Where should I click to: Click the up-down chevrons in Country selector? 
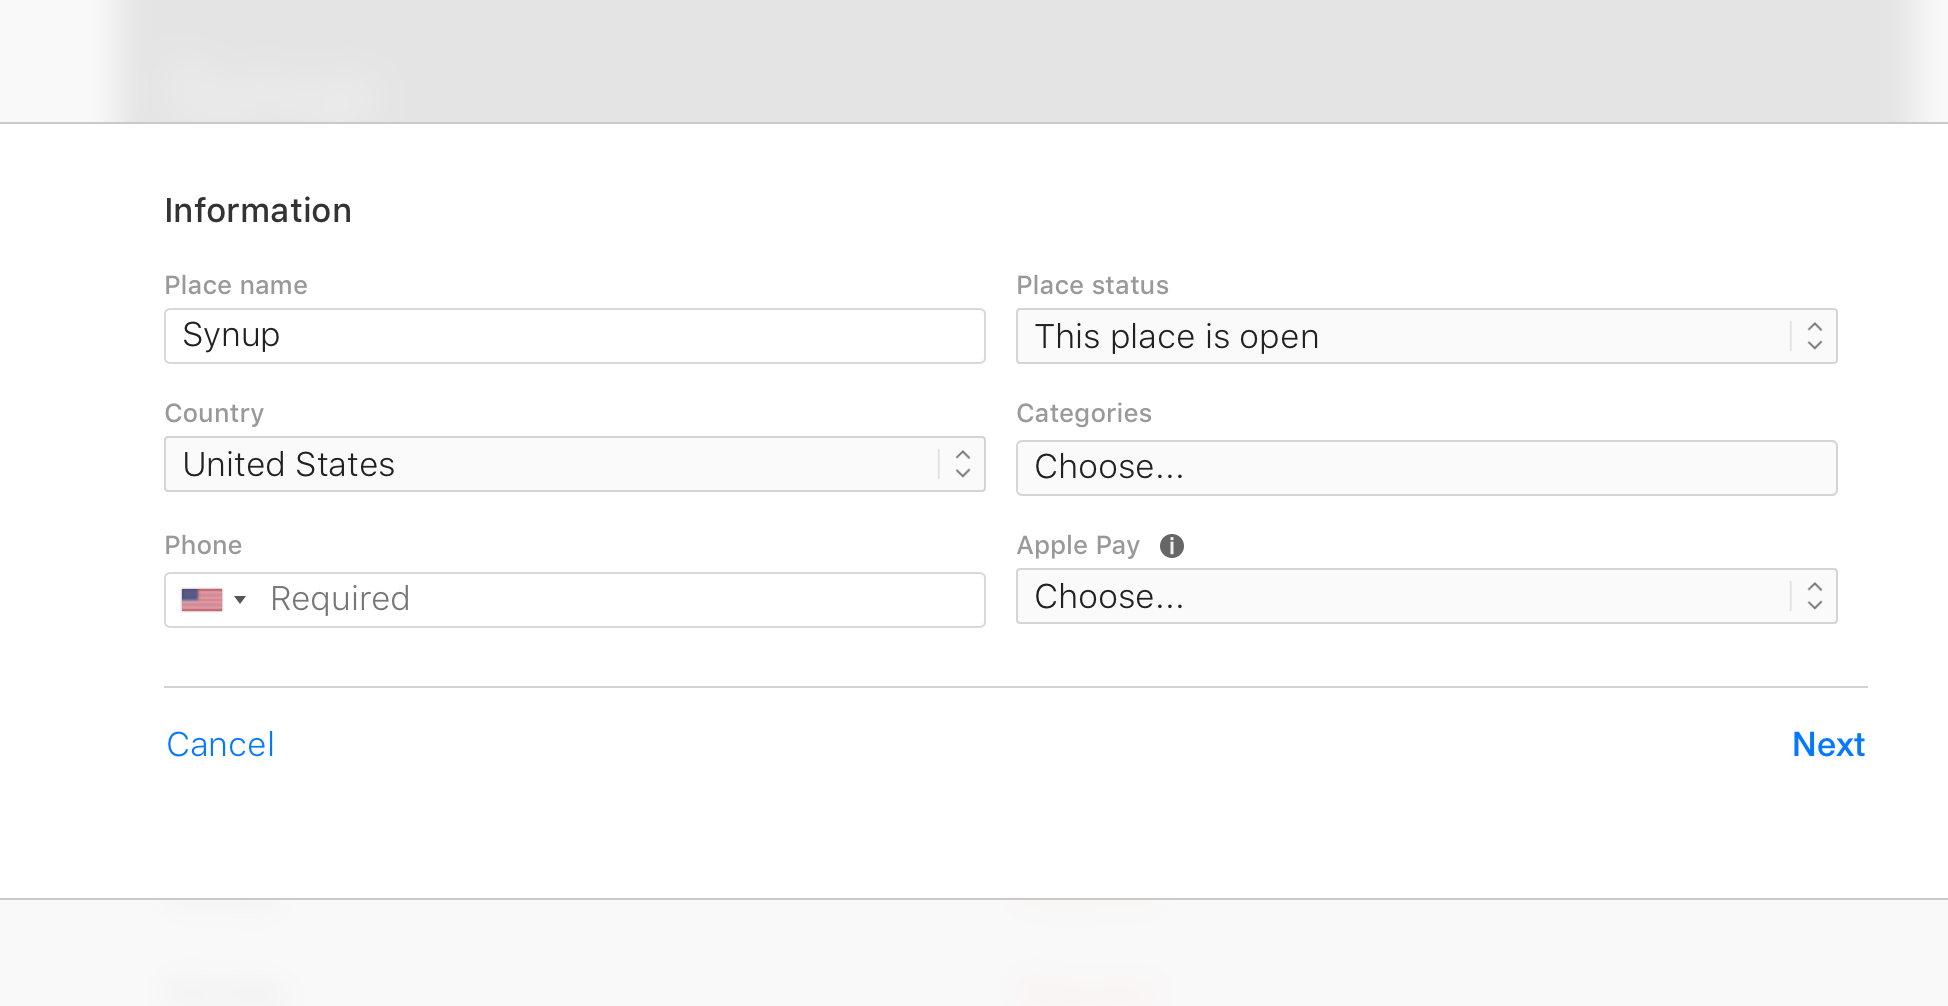click(962, 464)
